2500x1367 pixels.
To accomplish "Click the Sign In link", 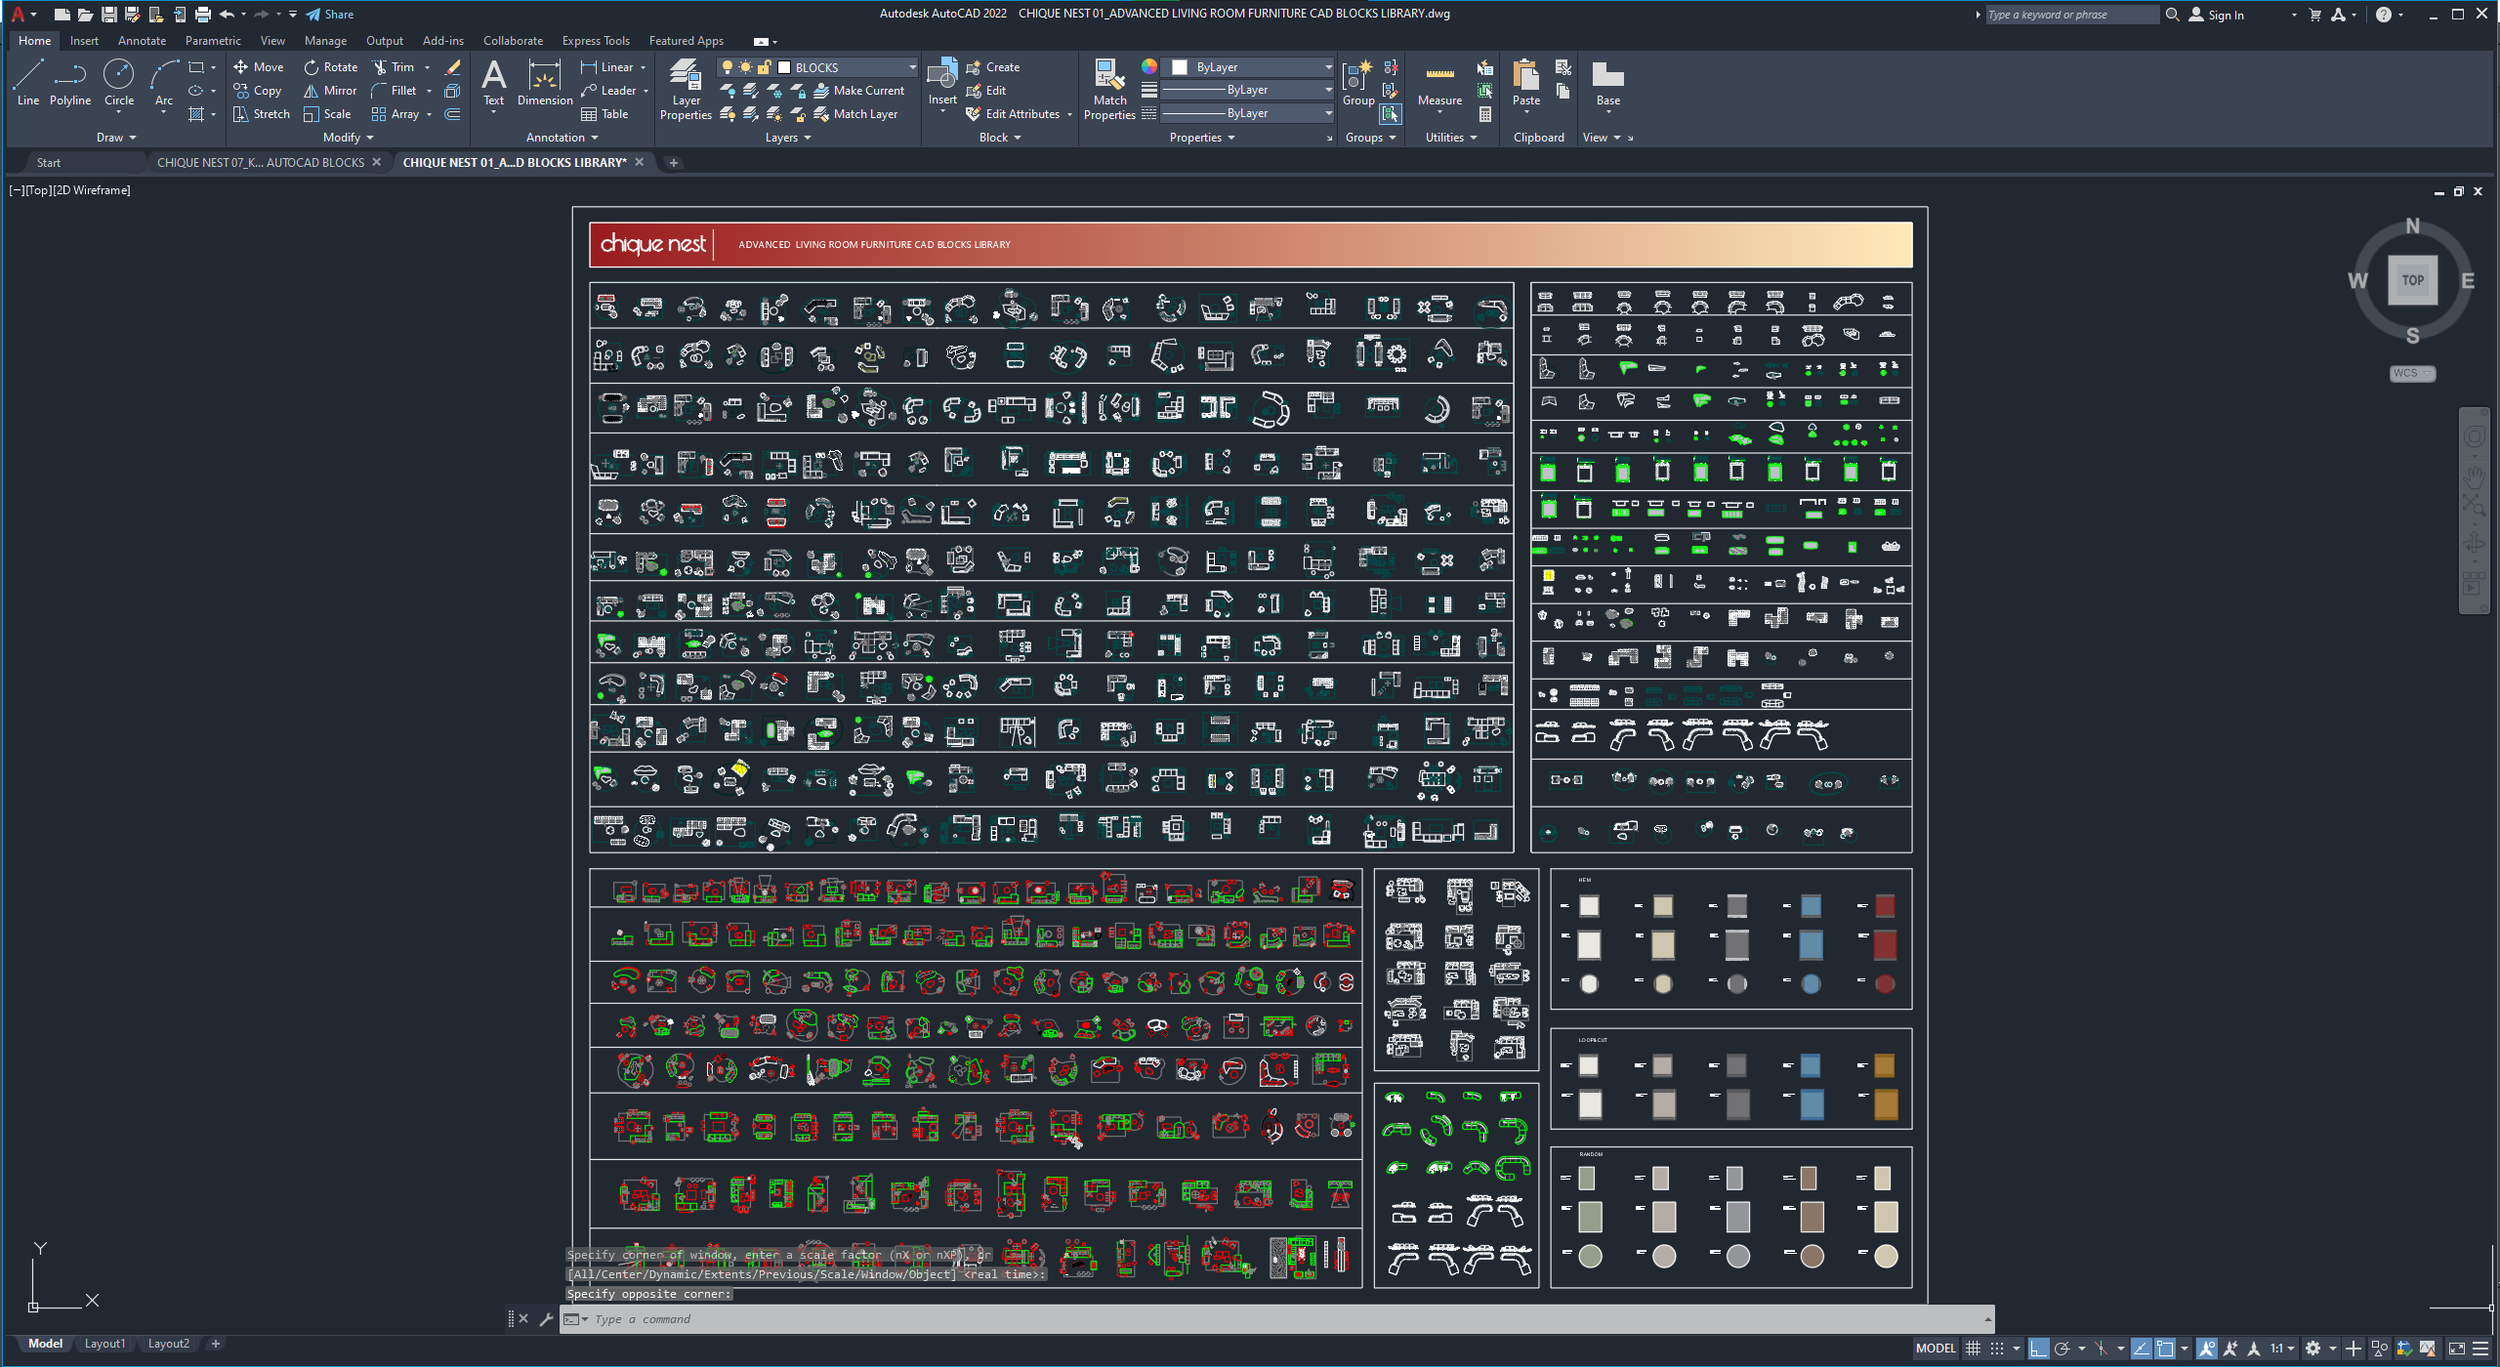I will tap(2225, 14).
